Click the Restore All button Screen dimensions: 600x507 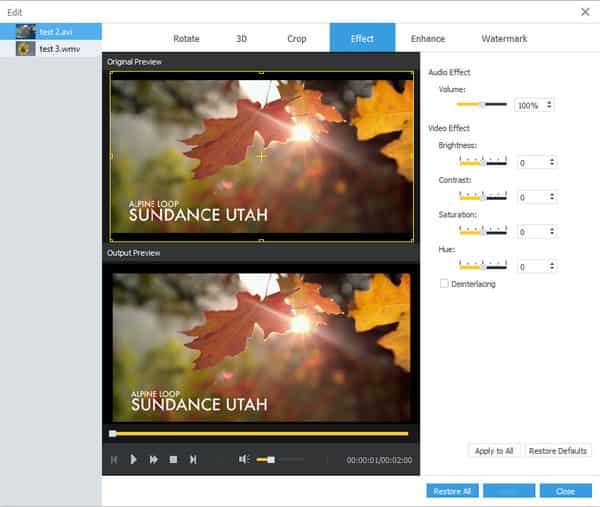[452, 491]
